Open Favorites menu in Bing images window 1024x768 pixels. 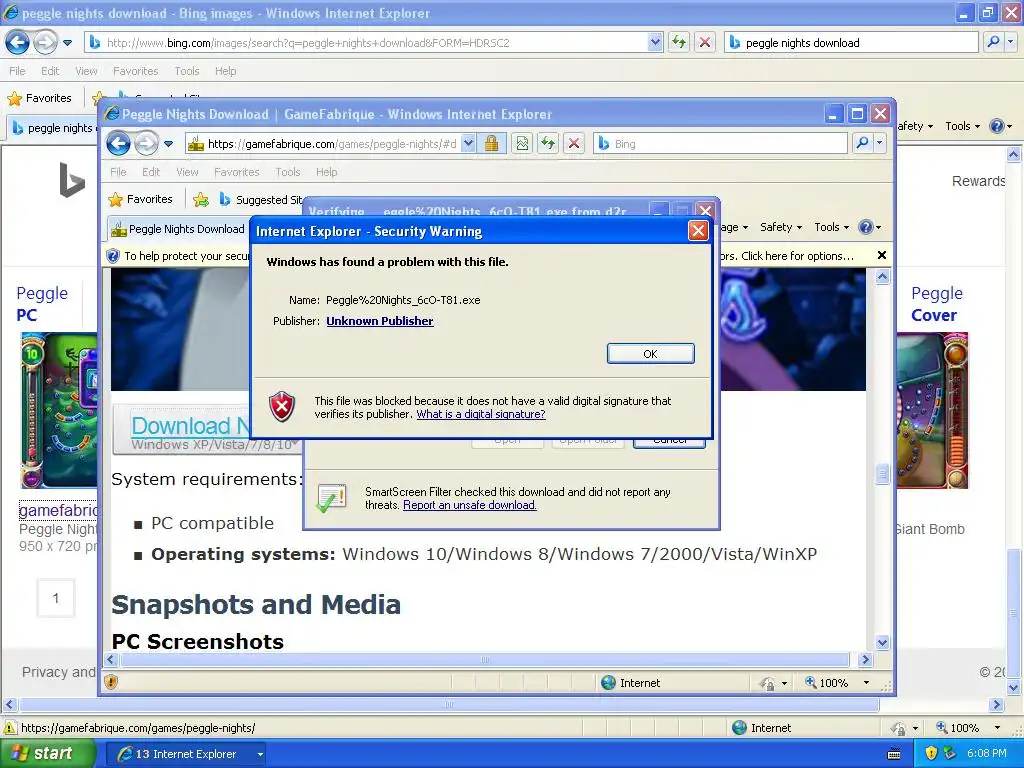coord(135,71)
